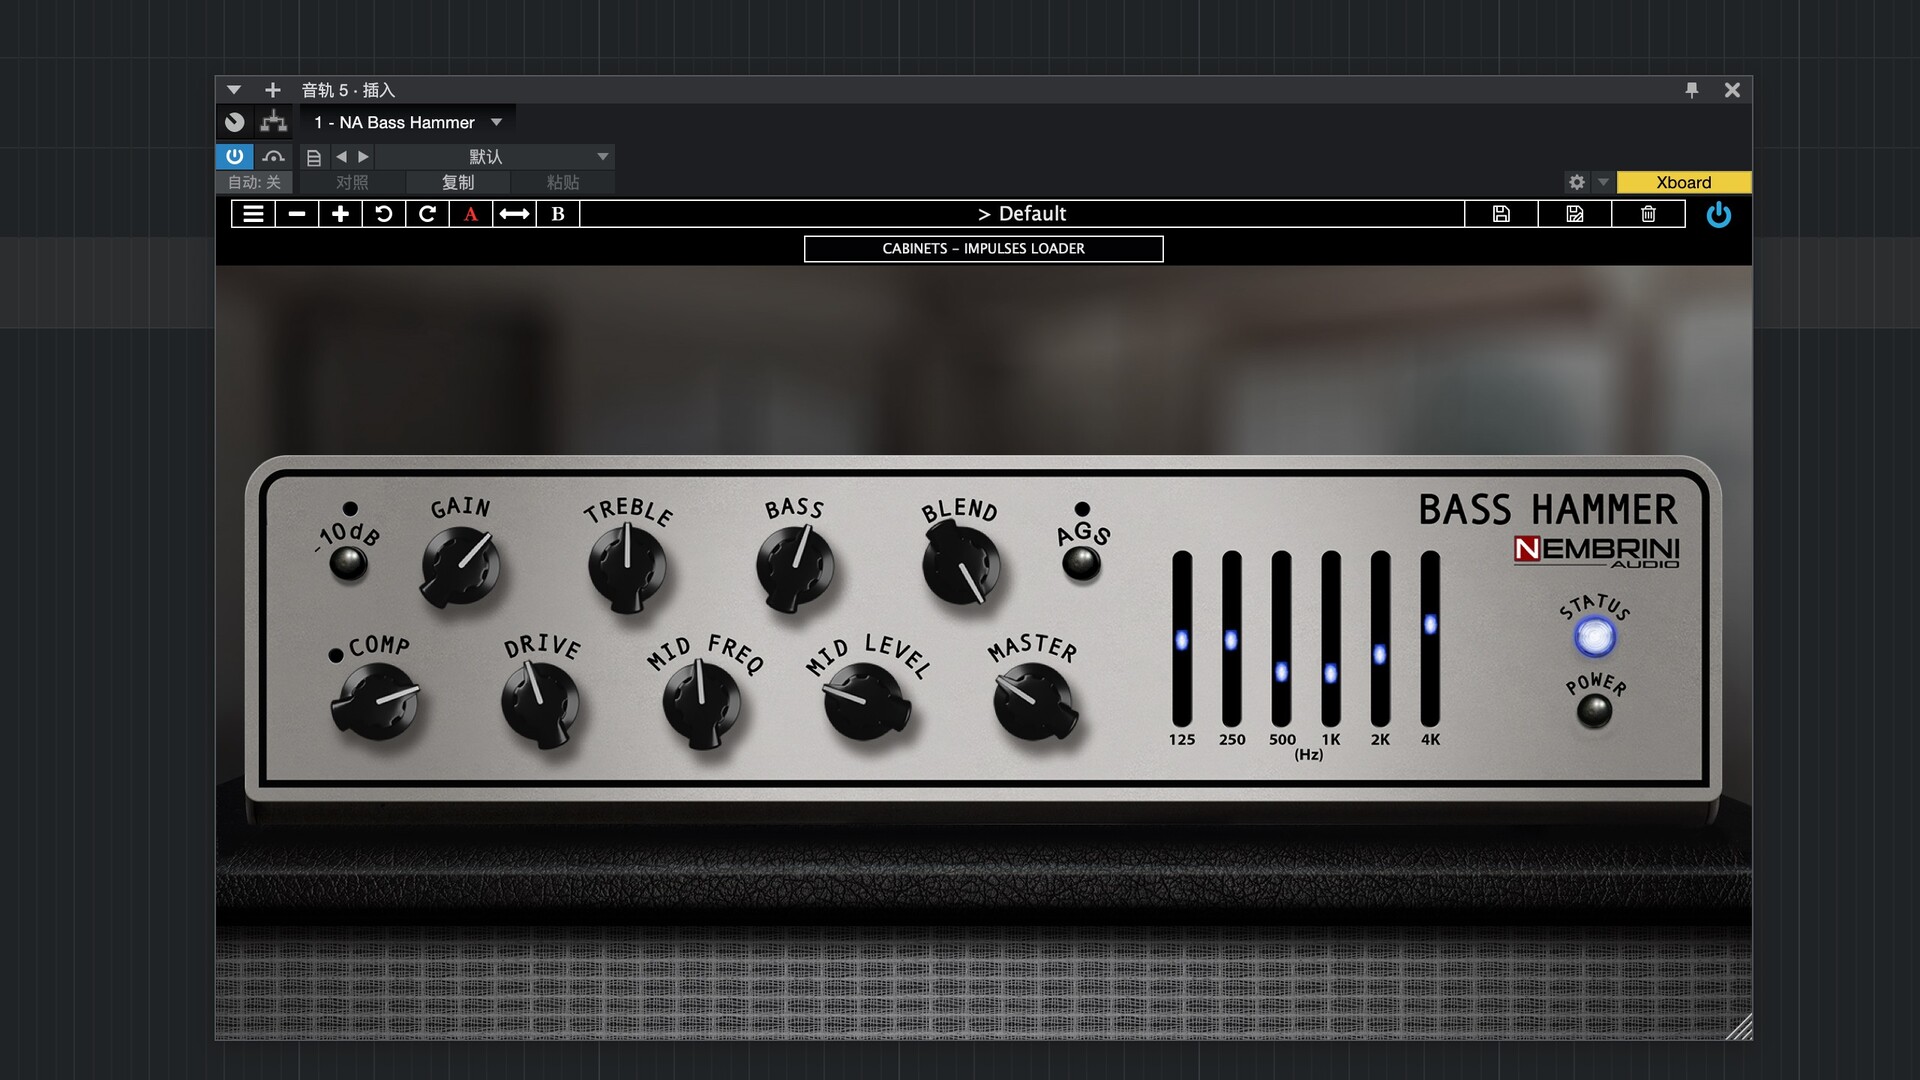Open the plugin hamburger menu
This screenshot has height=1080, width=1920.
tap(254, 214)
